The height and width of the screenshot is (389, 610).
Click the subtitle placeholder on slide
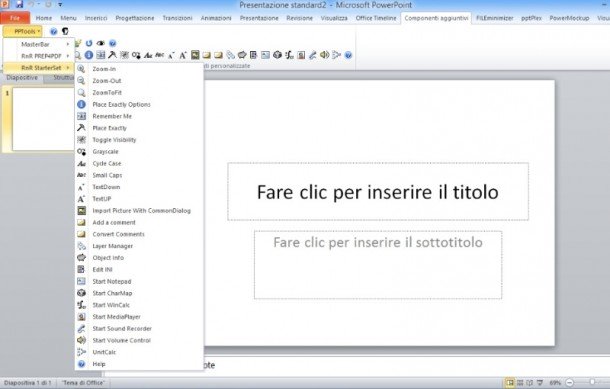point(378,265)
